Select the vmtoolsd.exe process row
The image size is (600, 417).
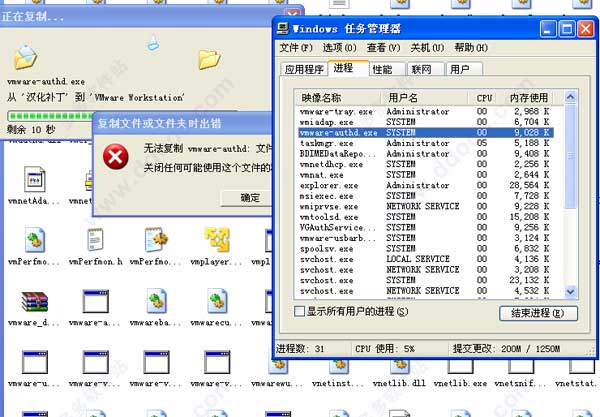[425, 217]
